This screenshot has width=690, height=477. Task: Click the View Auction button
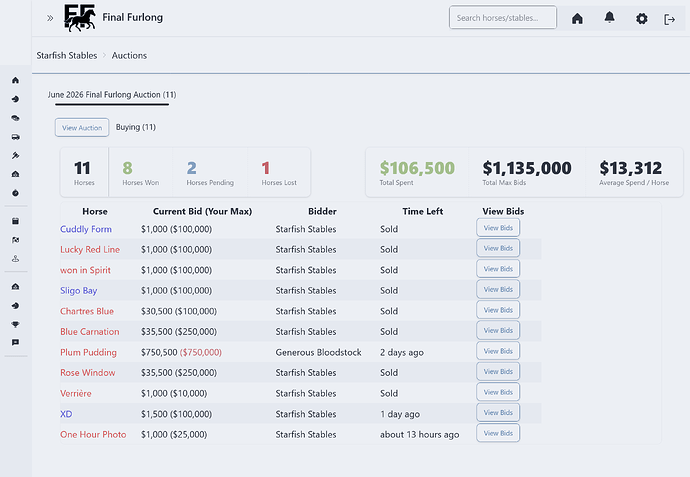[82, 128]
